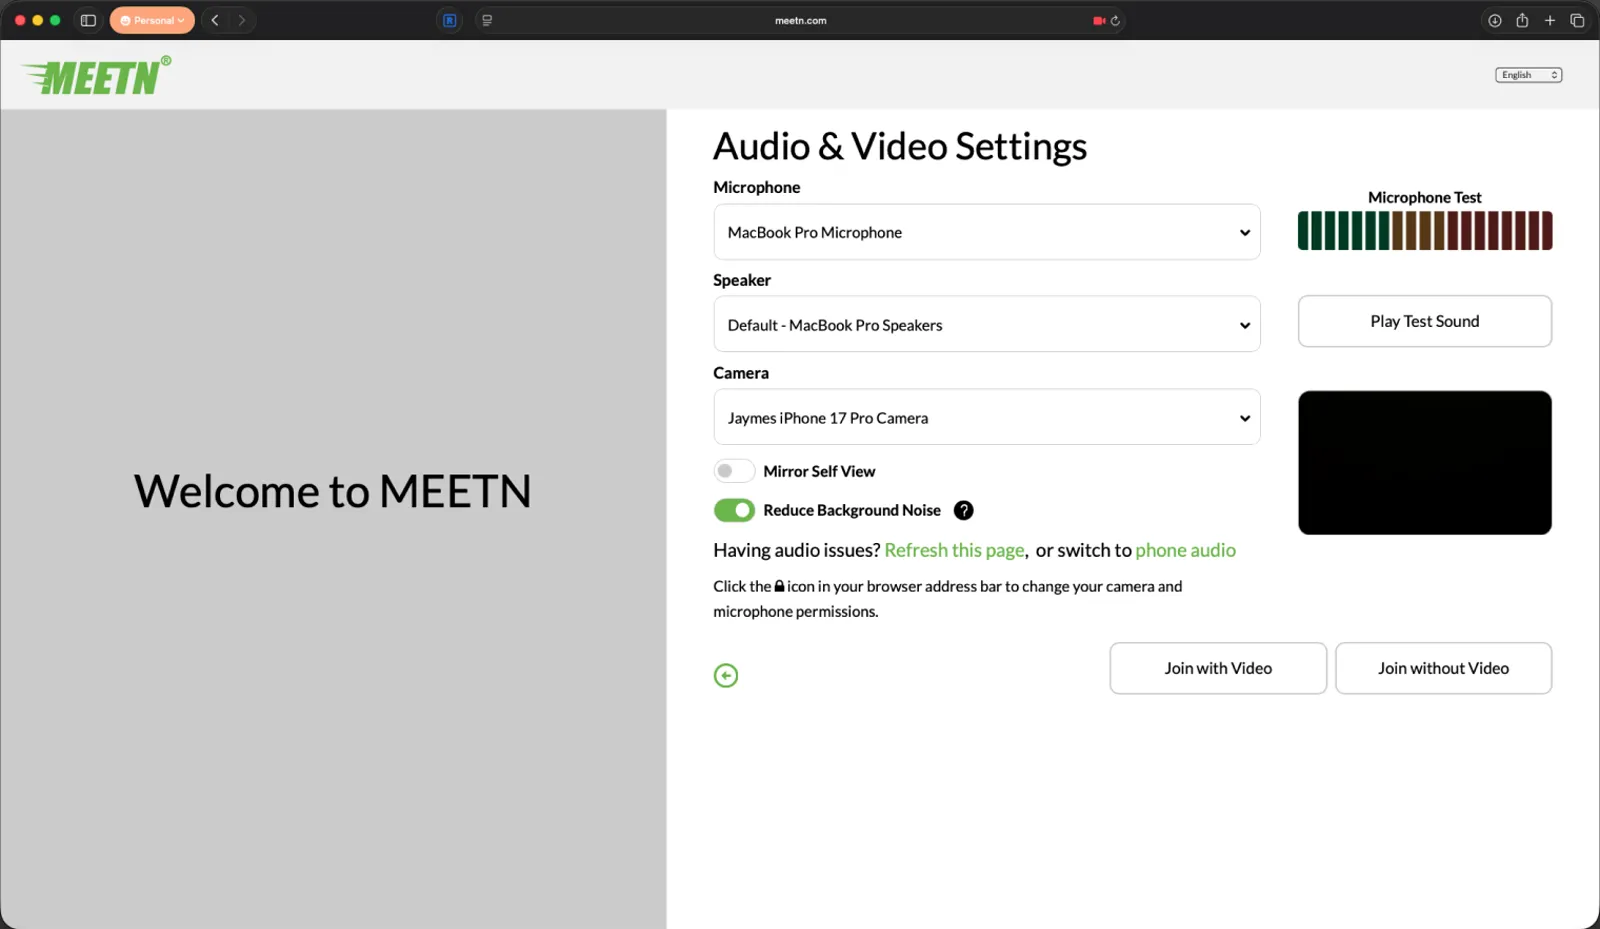Enable the Mirror Self View toggle
Screen dimensions: 1600x929
(734, 471)
